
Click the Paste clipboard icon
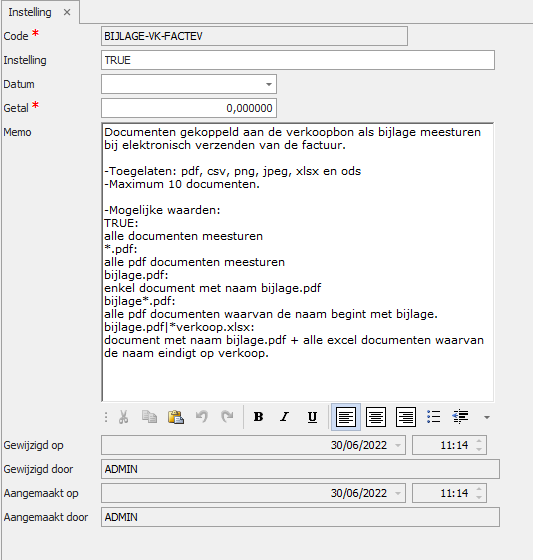point(176,417)
